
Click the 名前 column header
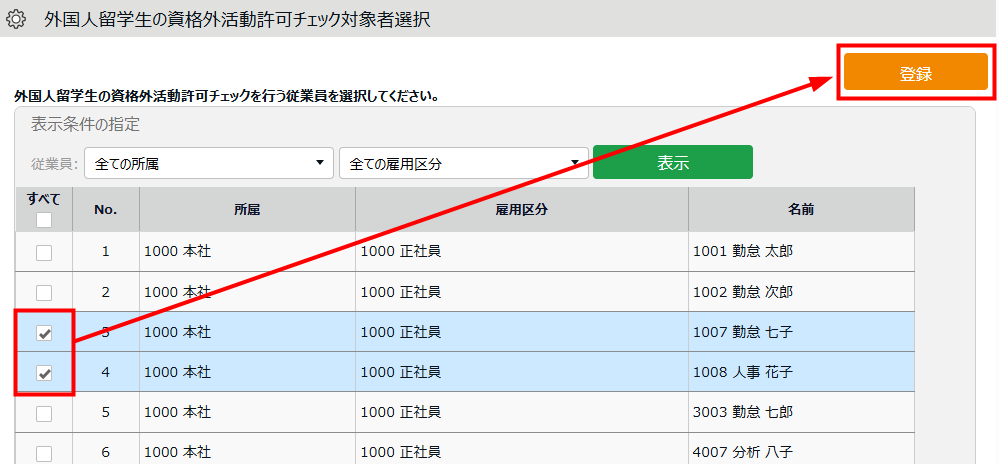801,210
